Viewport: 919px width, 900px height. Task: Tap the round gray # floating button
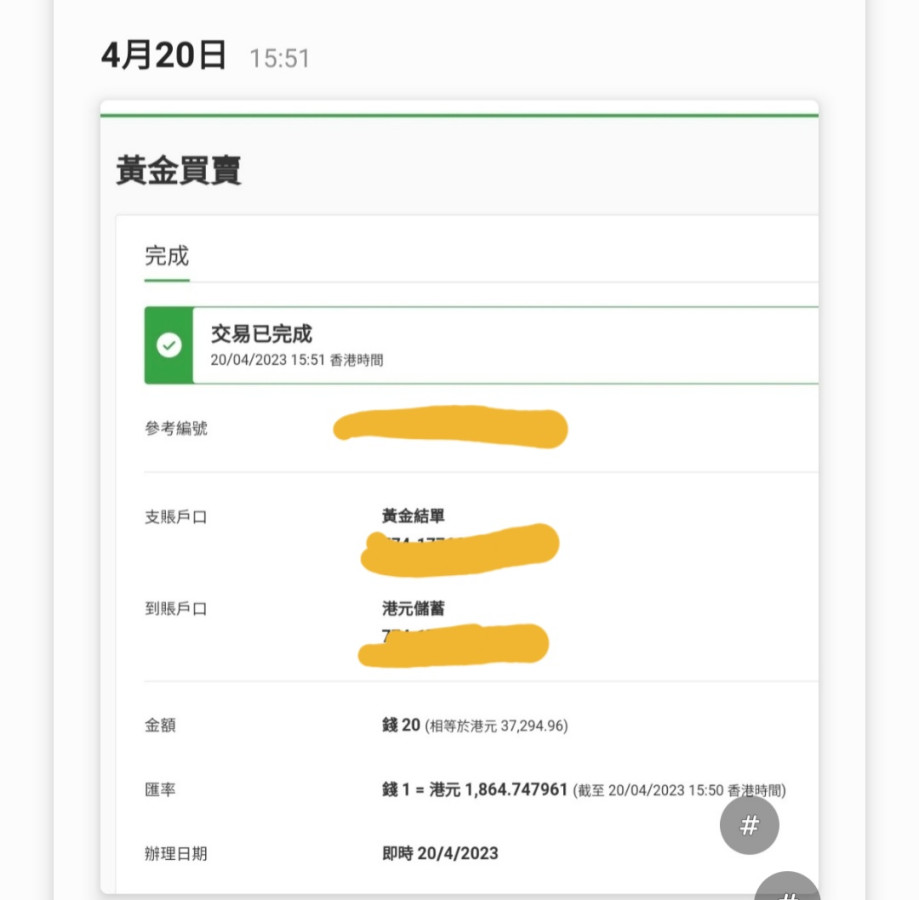[x=749, y=826]
